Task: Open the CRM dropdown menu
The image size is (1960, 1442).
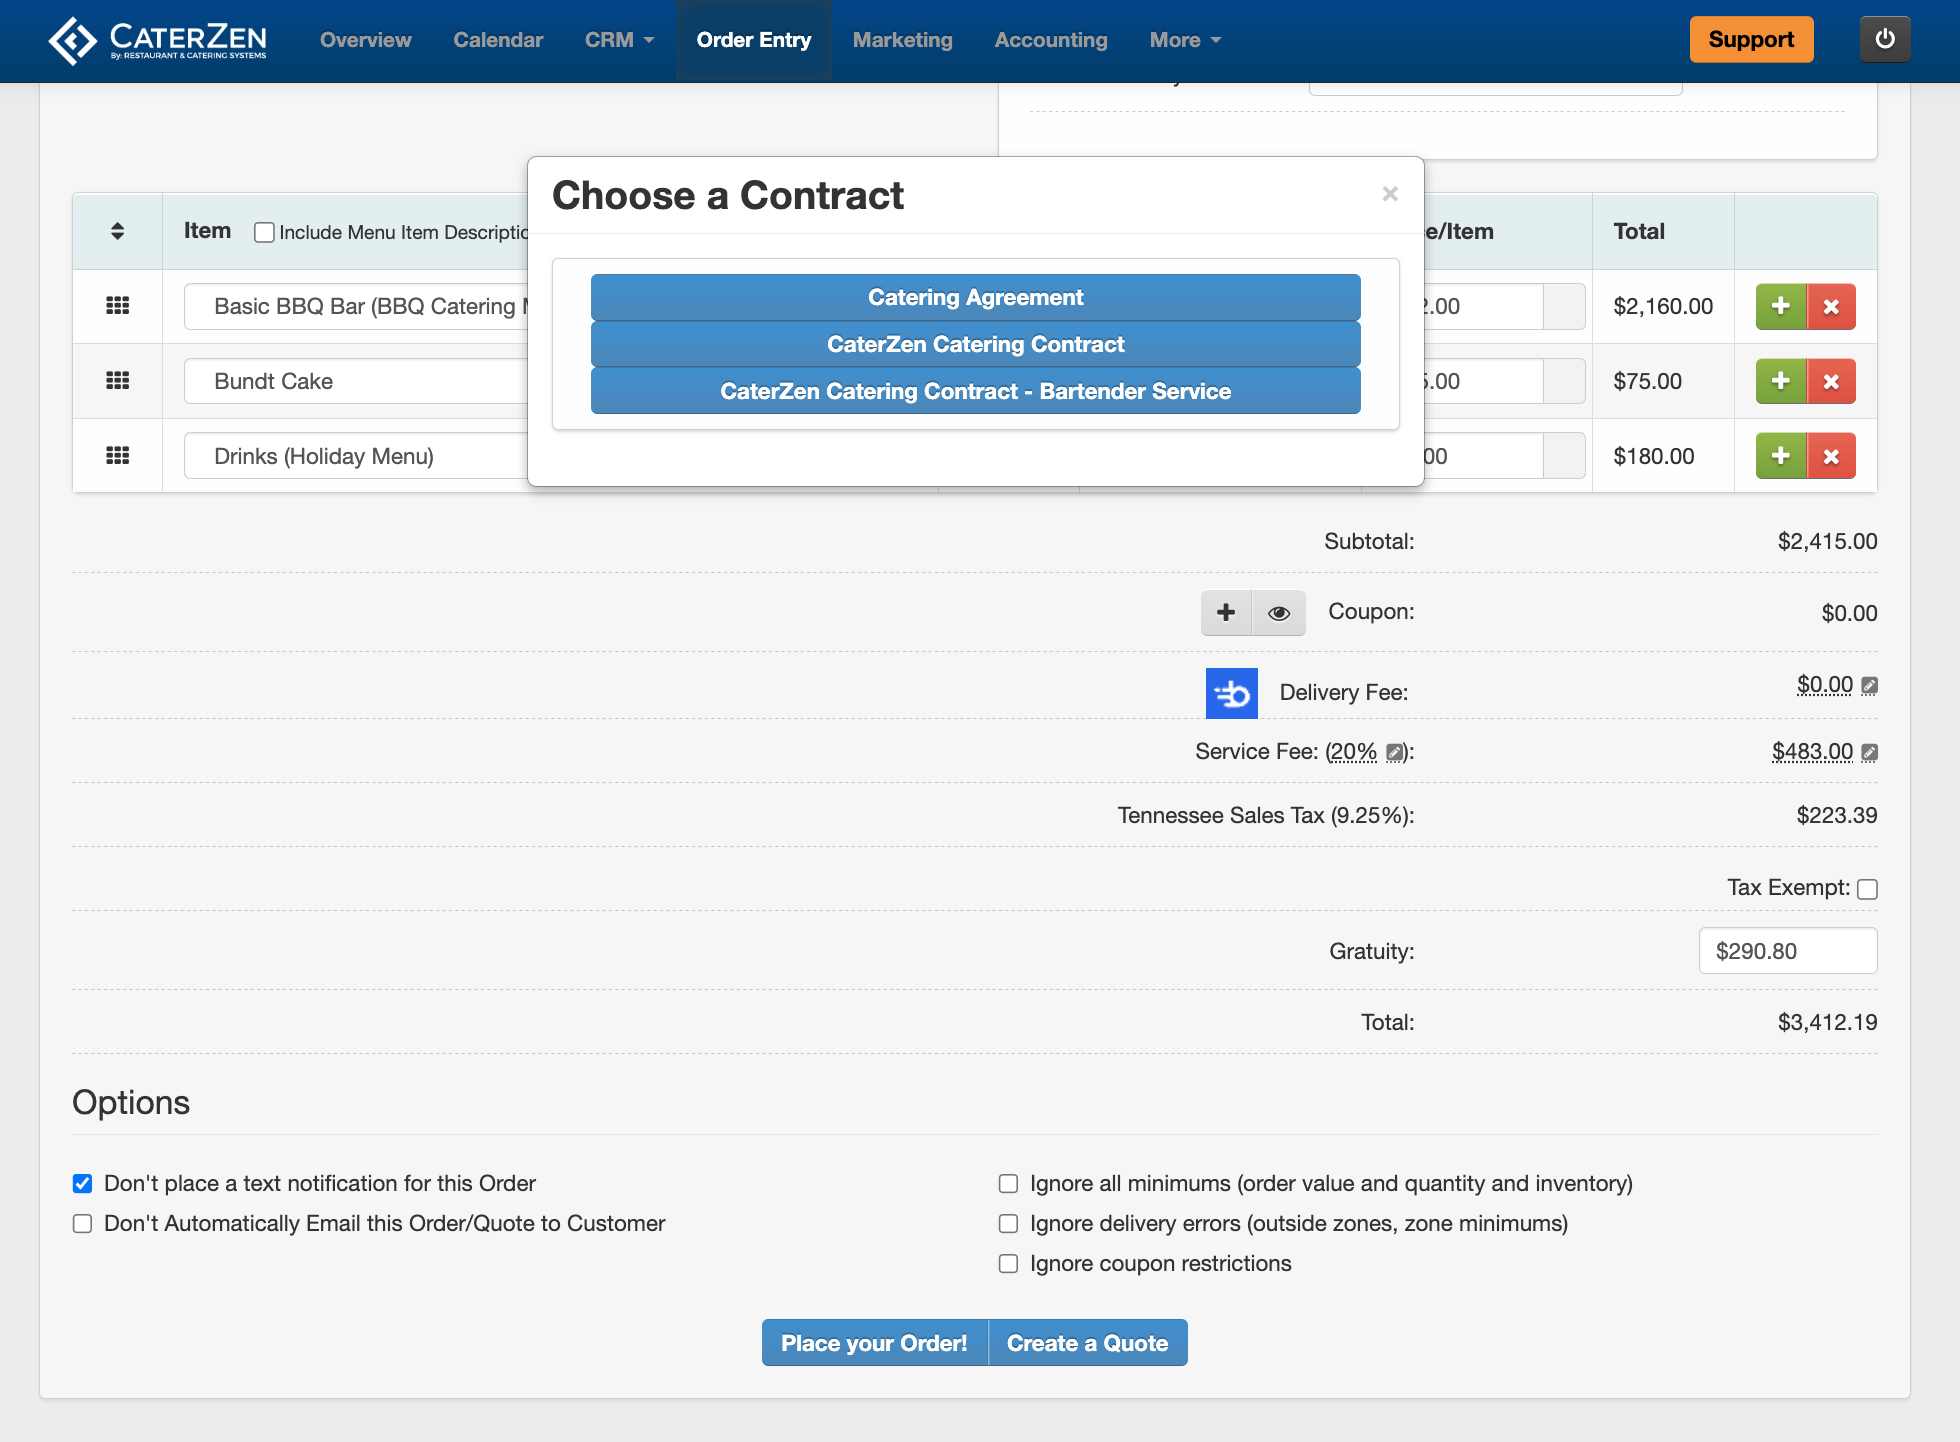Action: point(619,40)
